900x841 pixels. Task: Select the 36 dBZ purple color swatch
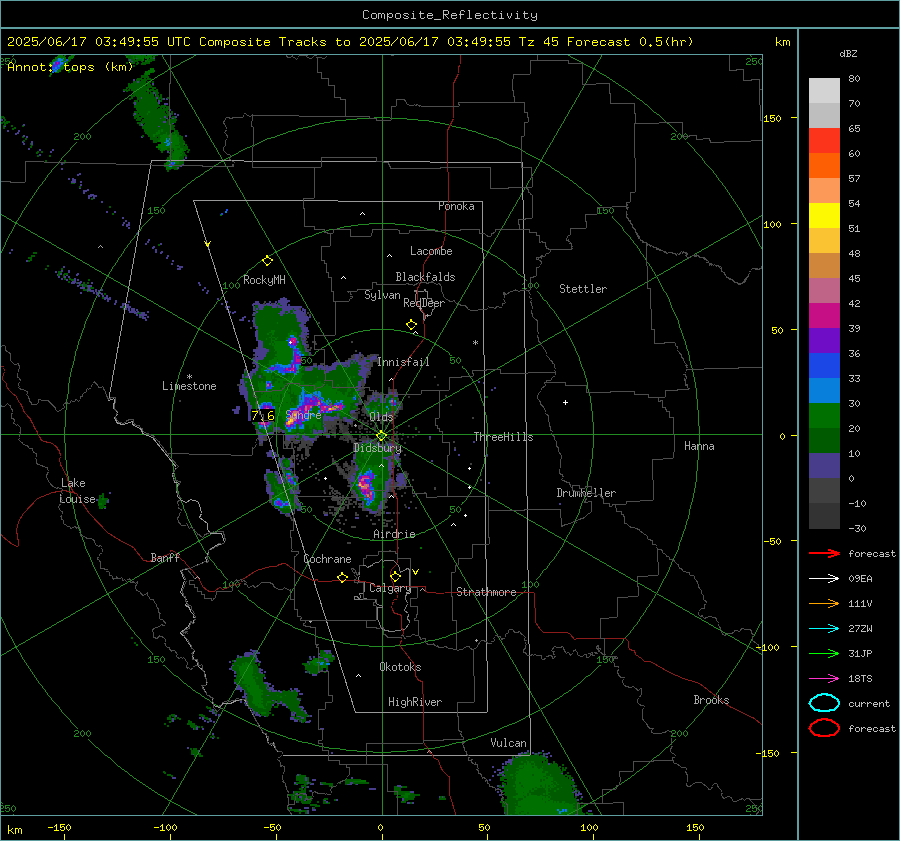[824, 340]
